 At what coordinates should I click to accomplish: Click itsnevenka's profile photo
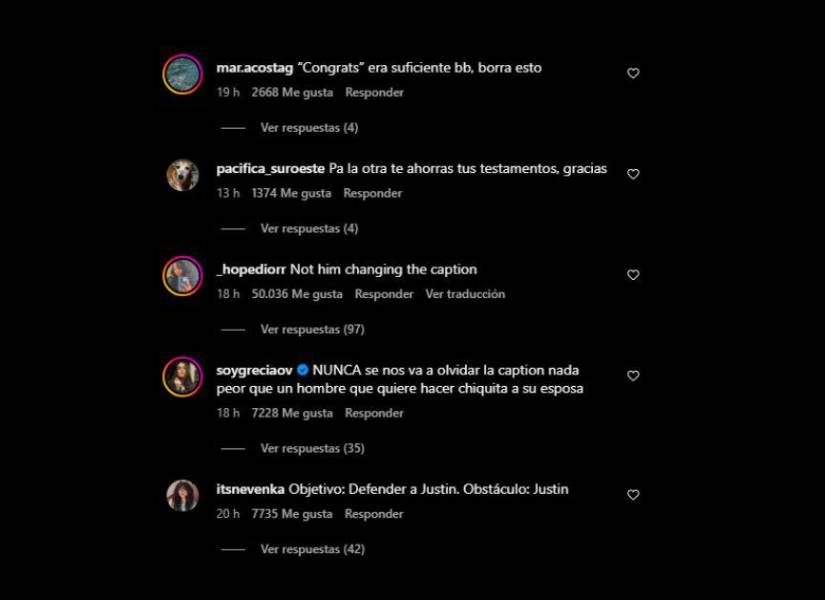point(183,495)
